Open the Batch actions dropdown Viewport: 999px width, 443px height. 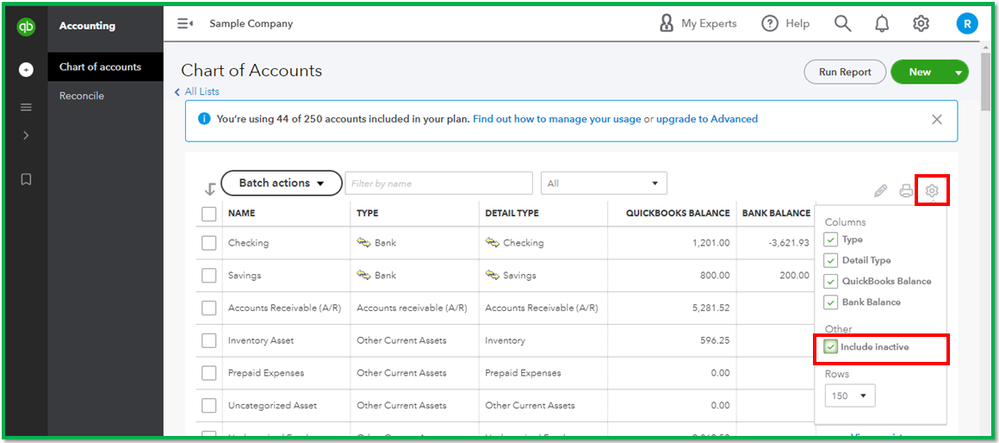click(x=282, y=183)
